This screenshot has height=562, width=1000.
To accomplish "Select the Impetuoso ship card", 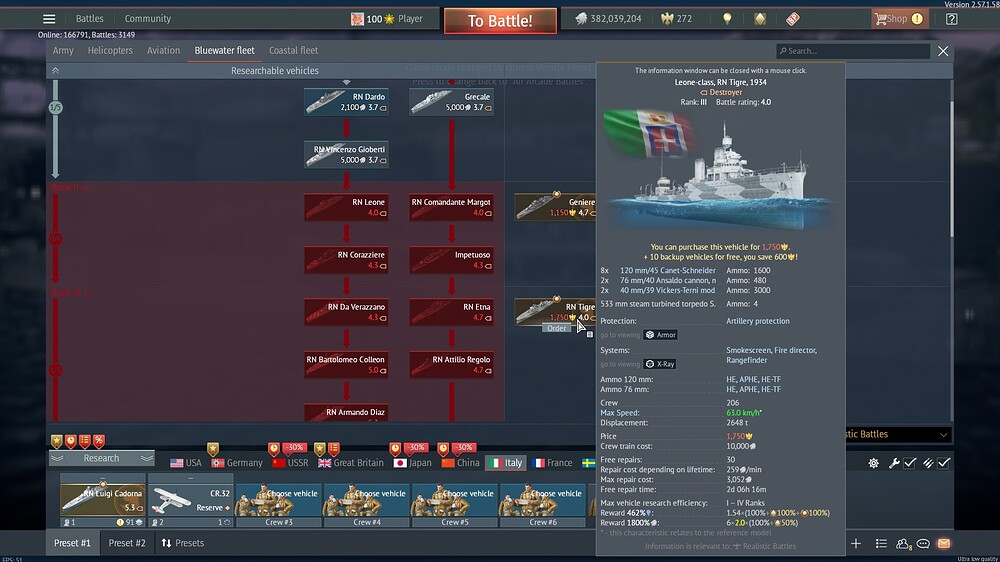I will (x=452, y=260).
